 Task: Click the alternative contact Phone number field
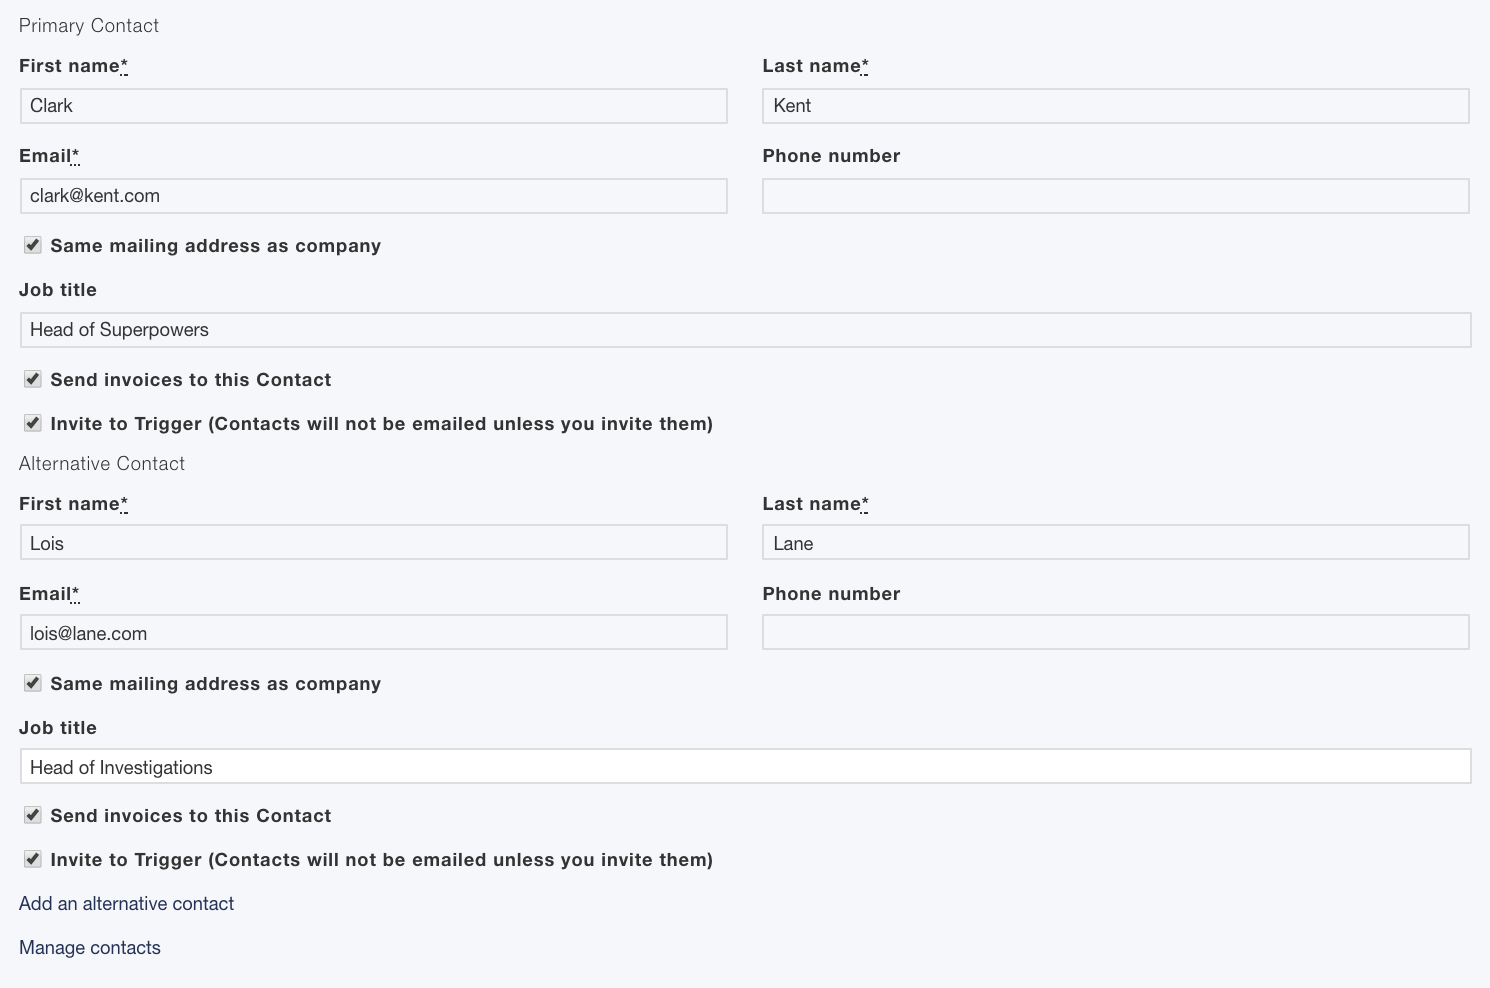tap(1115, 633)
